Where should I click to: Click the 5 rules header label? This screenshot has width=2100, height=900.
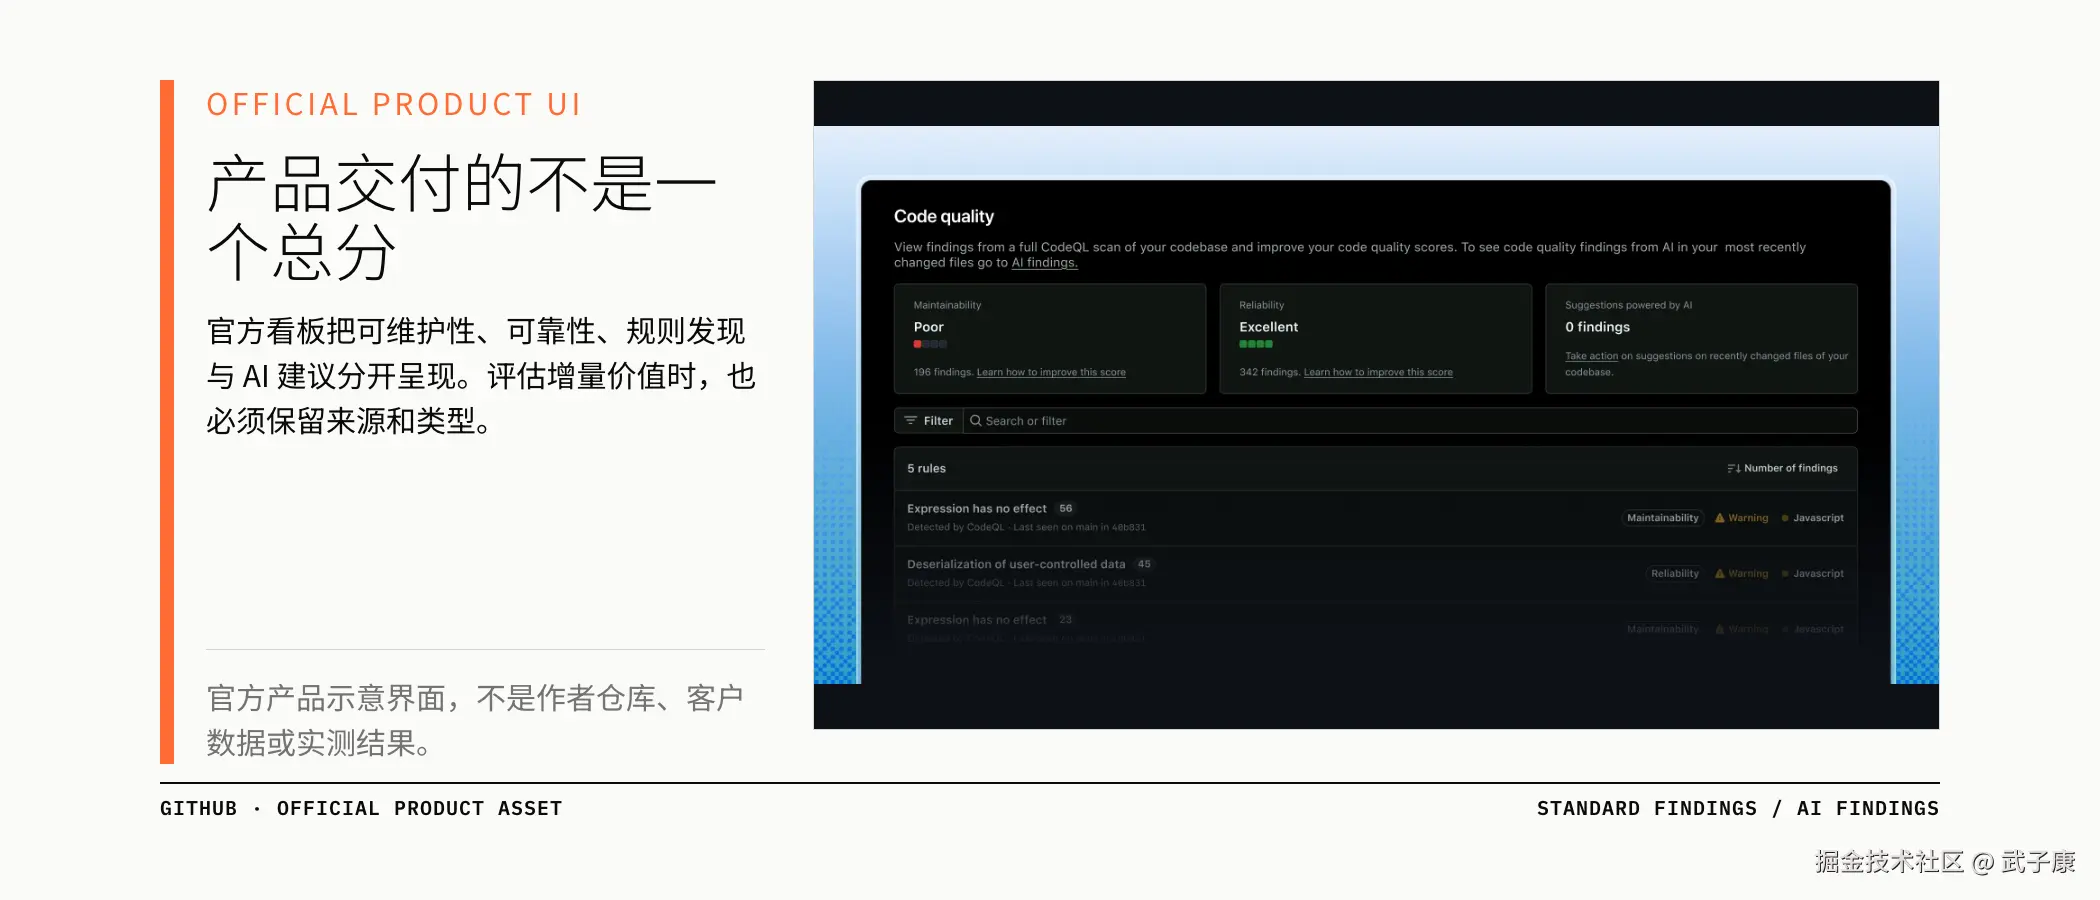tap(927, 468)
